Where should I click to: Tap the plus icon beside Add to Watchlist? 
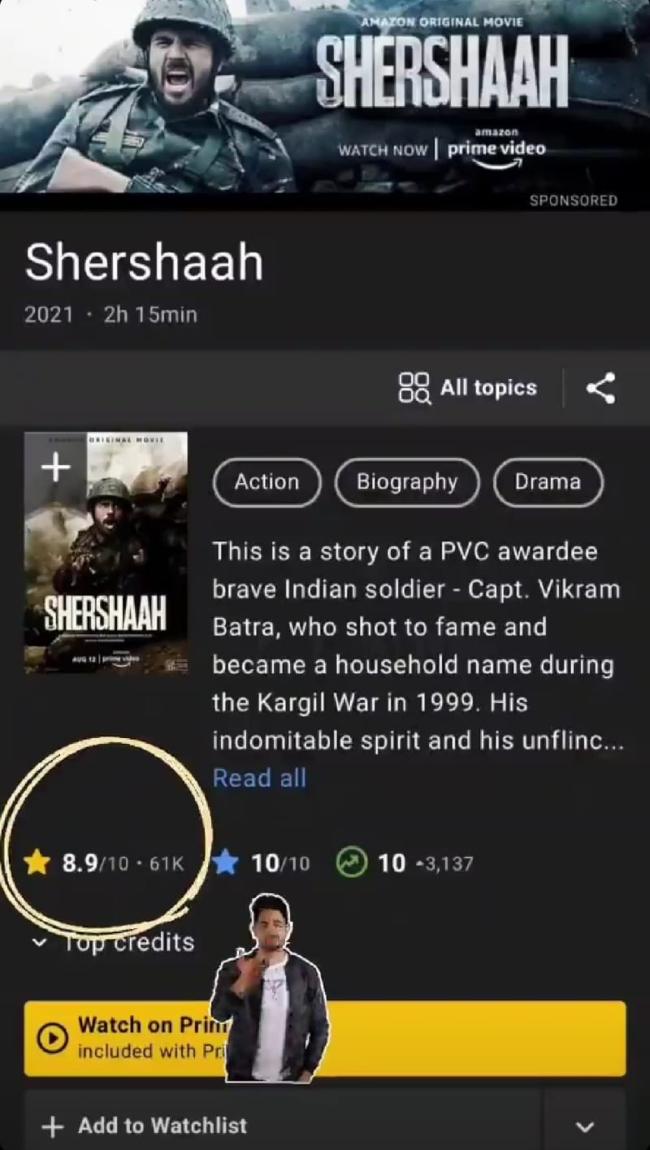[52, 1127]
